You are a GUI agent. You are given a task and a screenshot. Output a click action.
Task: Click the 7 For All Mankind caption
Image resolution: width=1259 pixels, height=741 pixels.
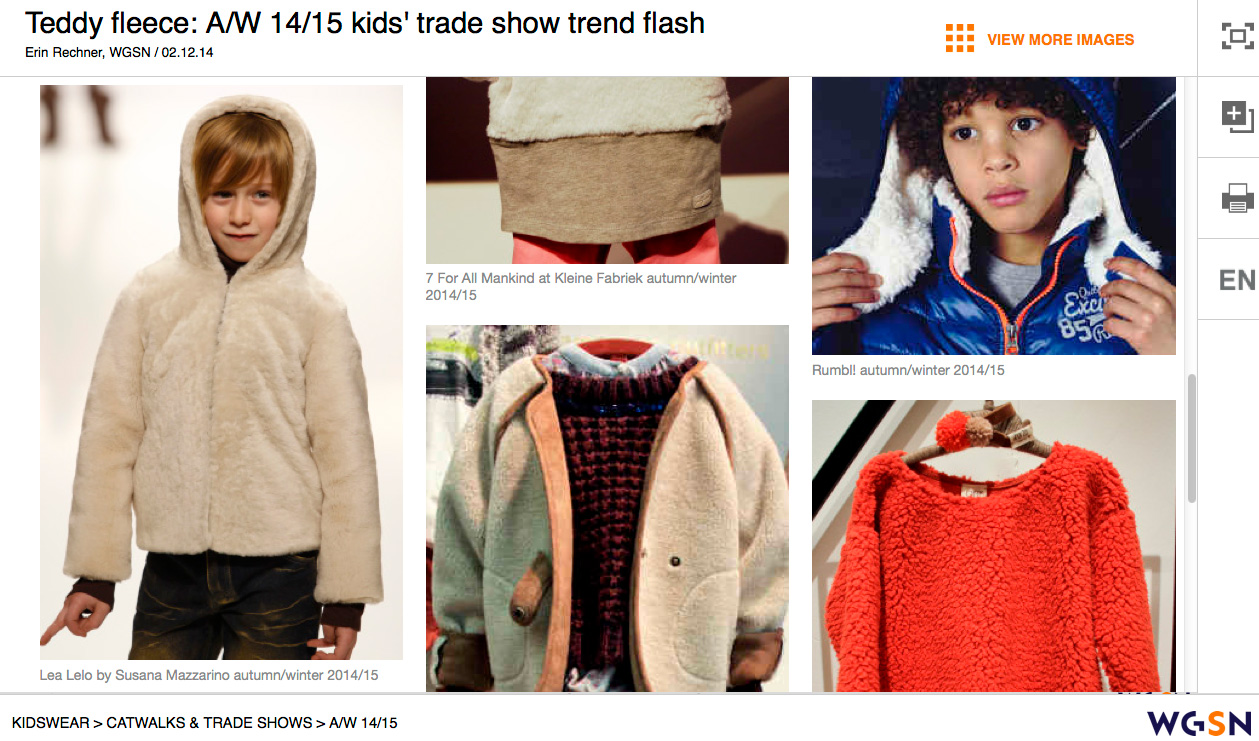click(581, 286)
